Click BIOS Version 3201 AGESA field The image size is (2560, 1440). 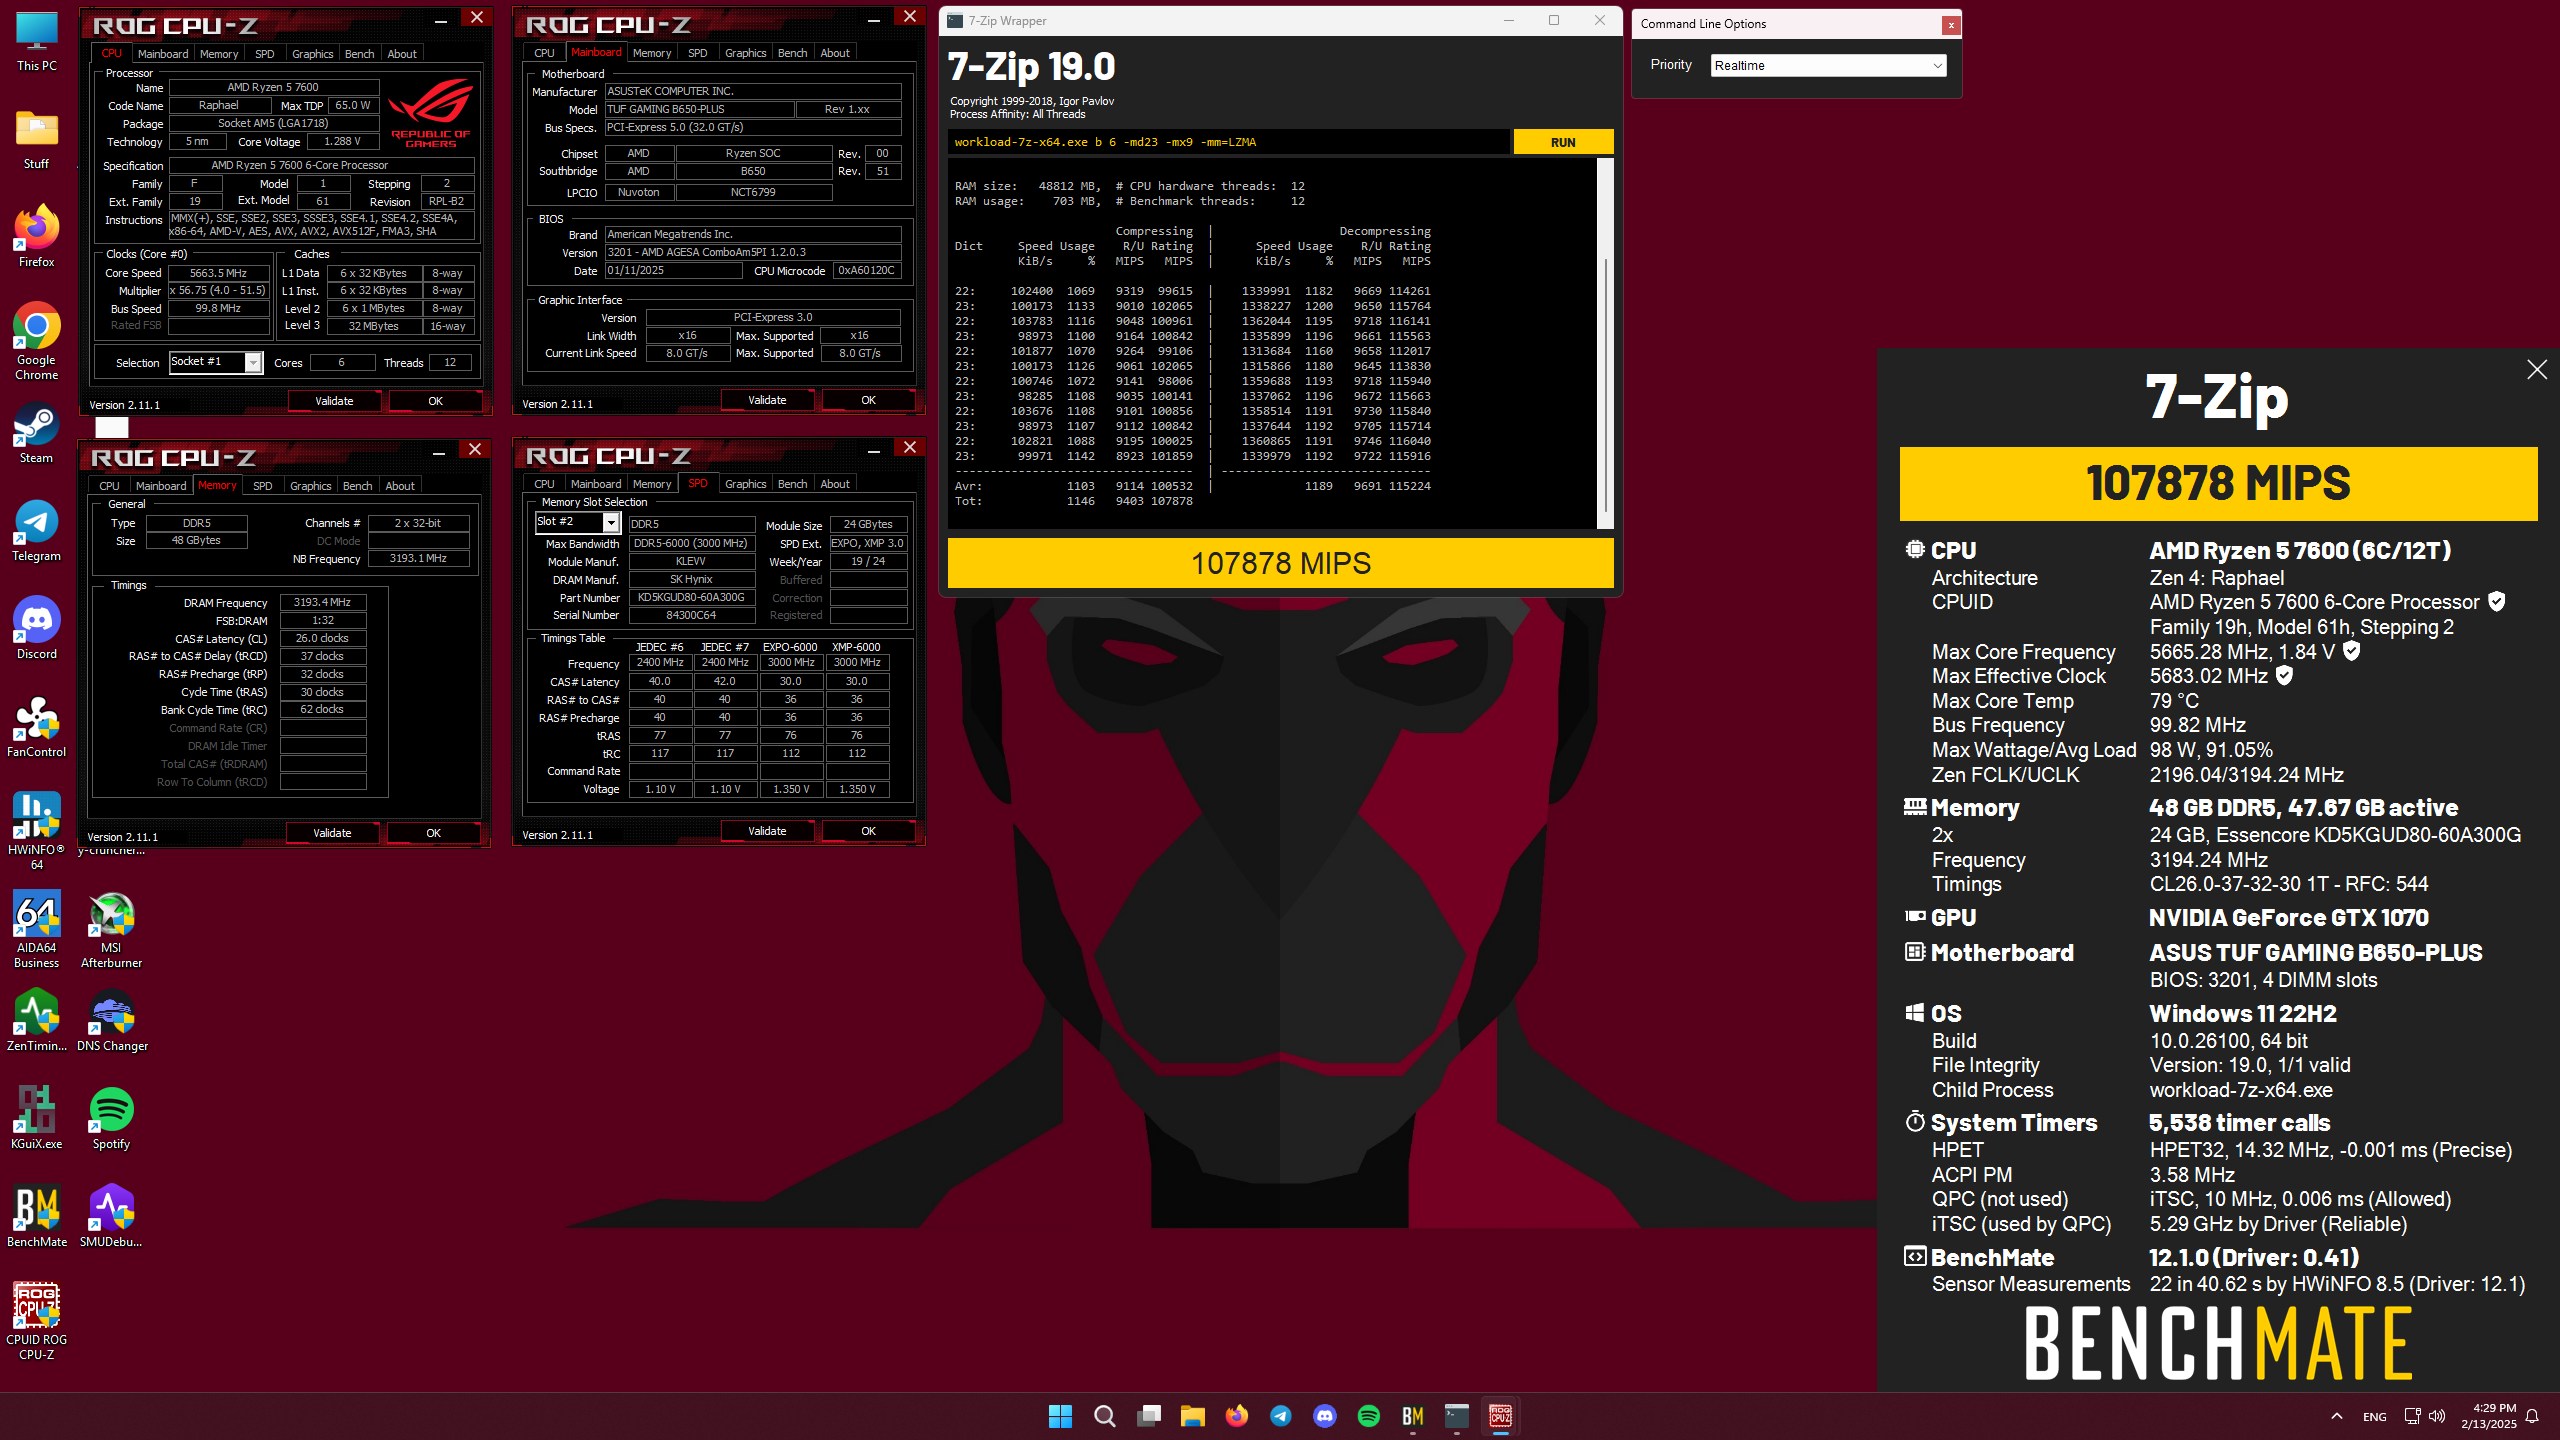(753, 252)
